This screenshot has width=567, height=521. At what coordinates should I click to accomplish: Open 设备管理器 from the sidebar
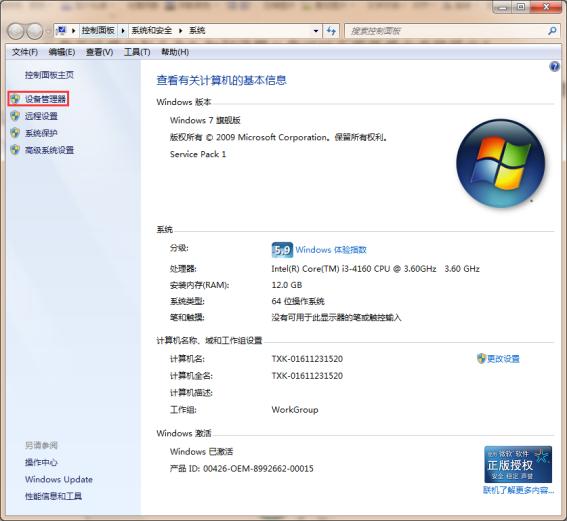(45, 99)
